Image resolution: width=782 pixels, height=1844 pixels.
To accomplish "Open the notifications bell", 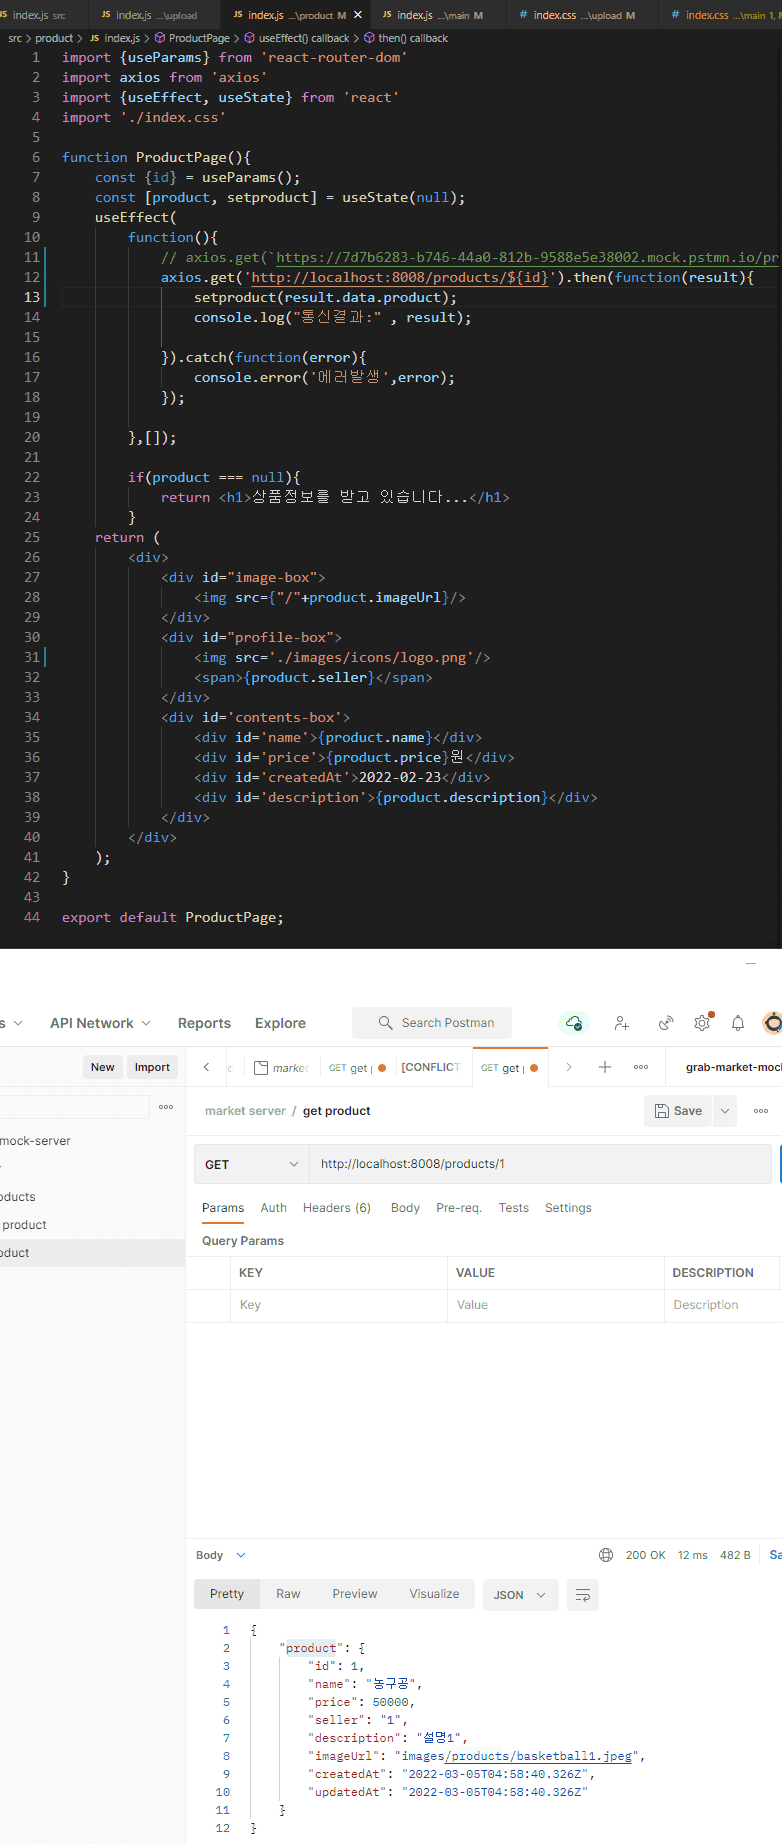I will [x=738, y=1023].
